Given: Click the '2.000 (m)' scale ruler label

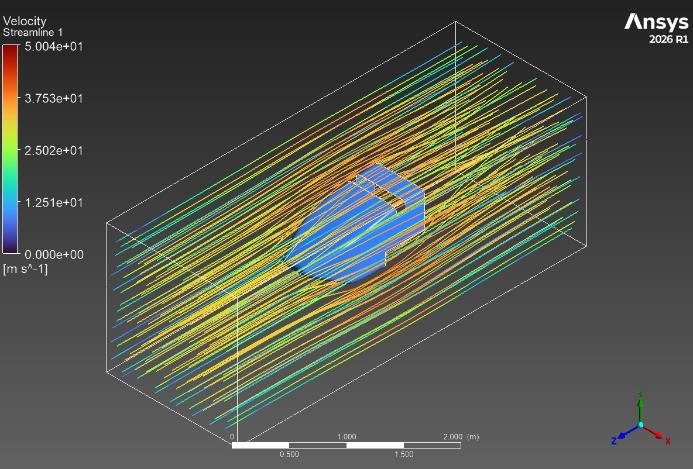Looking at the screenshot, I should (461, 437).
